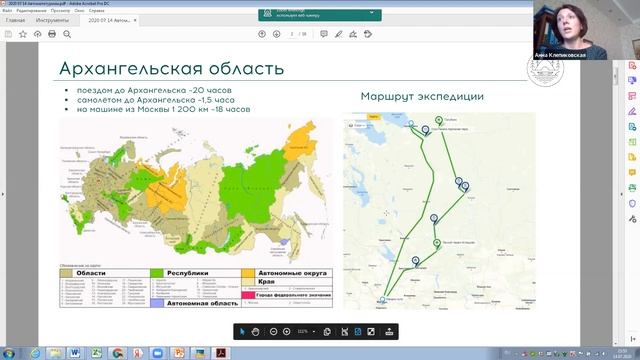Click the upload to cloud icon
The height and width of the screenshot is (360, 640).
click(x=38, y=34)
